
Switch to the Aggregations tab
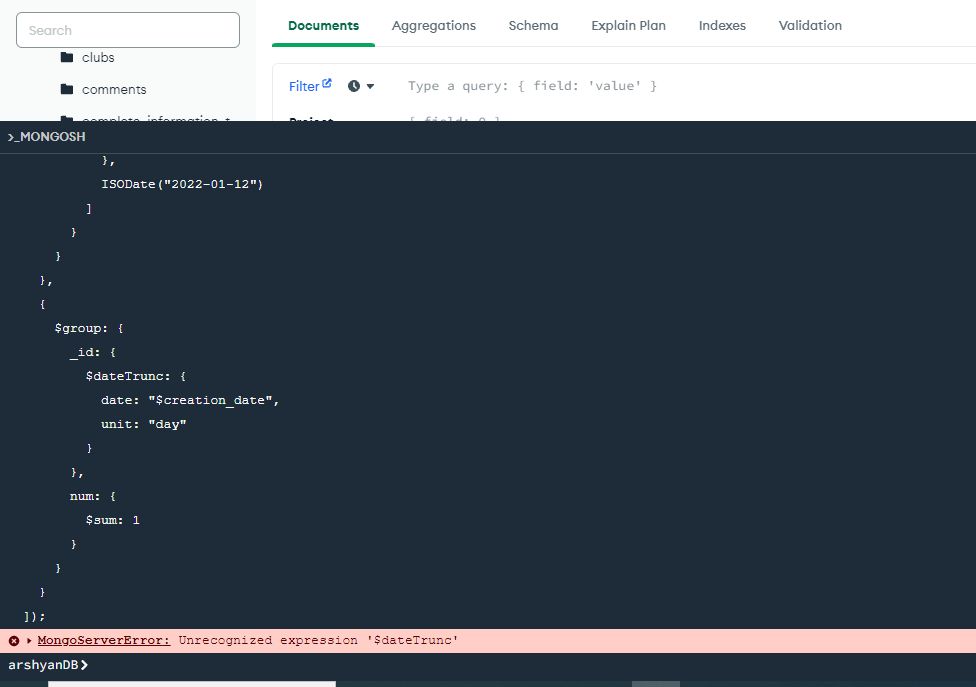point(433,26)
